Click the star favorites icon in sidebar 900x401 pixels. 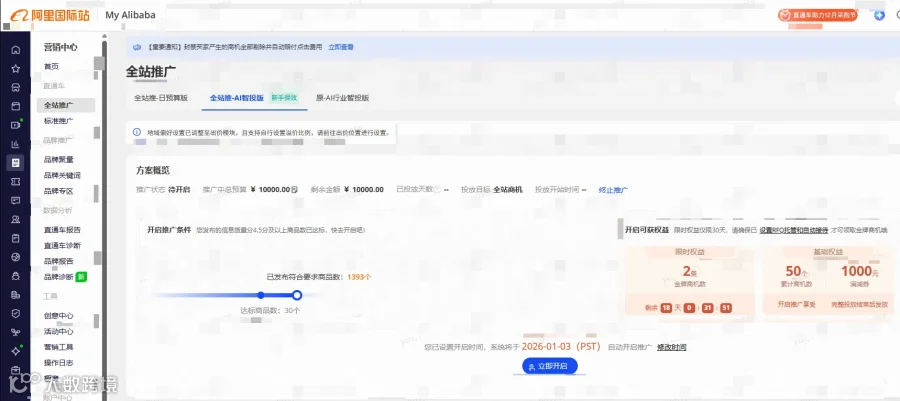[15, 68]
